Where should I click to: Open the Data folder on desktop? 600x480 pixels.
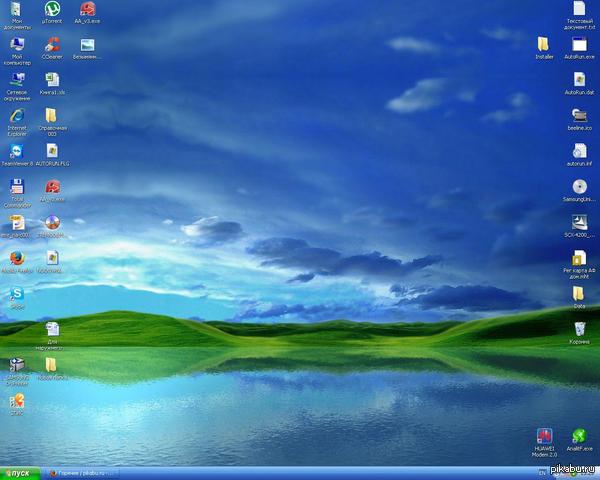pos(579,294)
